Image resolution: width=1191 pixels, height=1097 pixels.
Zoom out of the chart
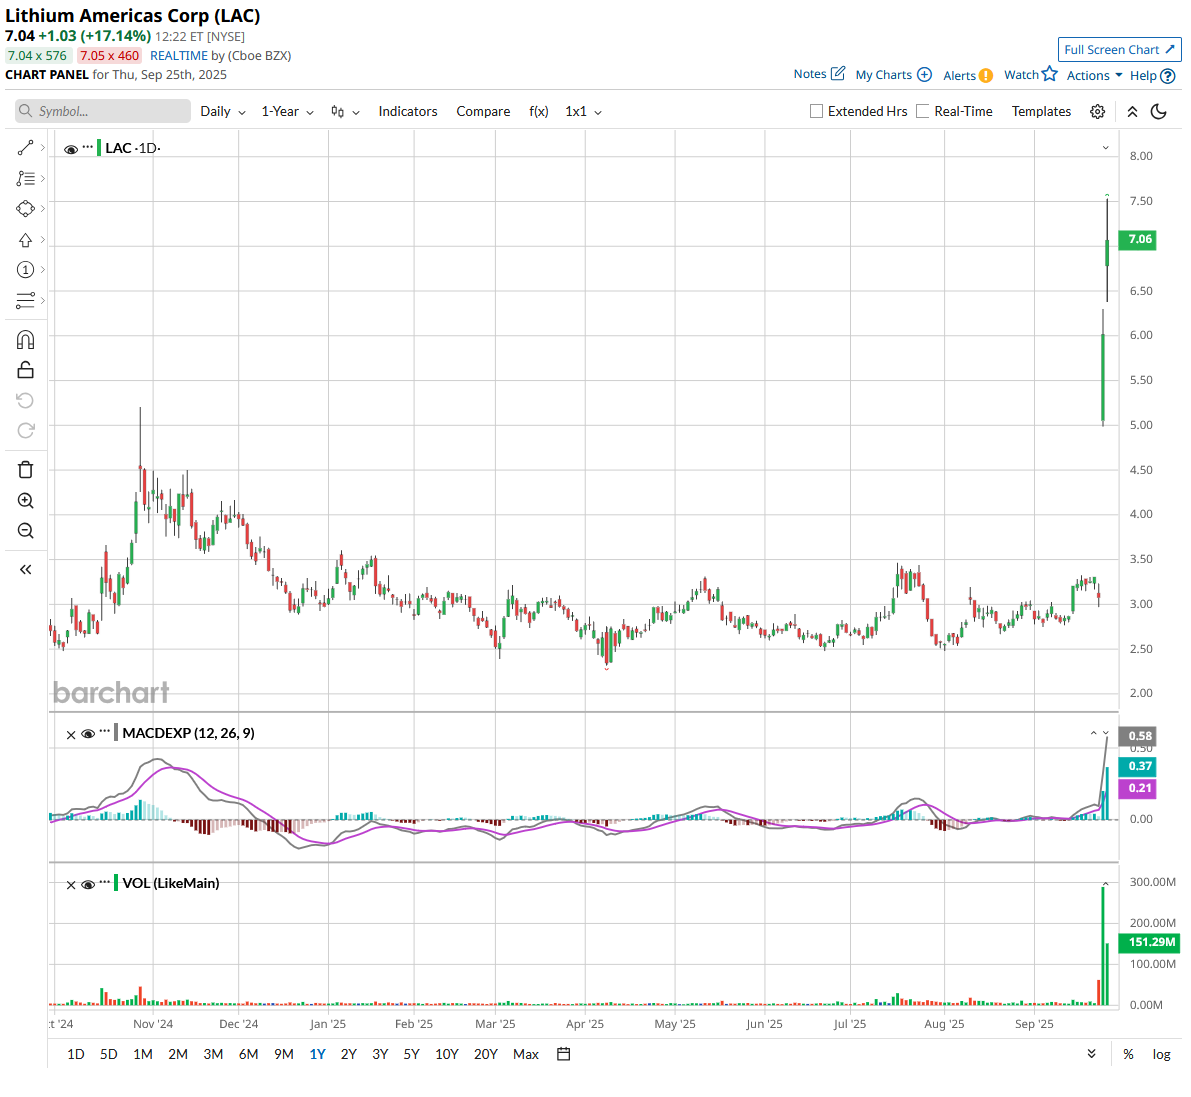click(x=25, y=531)
